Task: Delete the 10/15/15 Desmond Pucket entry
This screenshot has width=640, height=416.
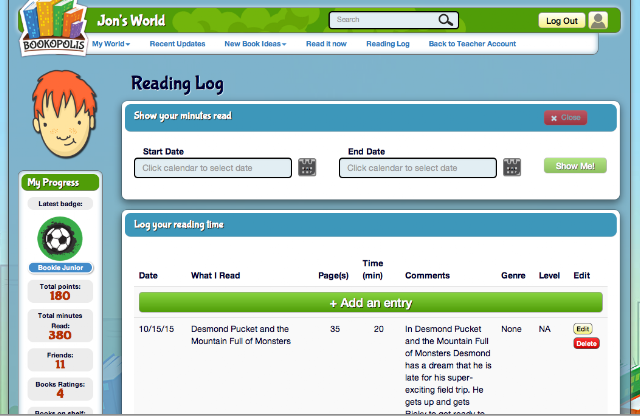Action: coord(587,343)
